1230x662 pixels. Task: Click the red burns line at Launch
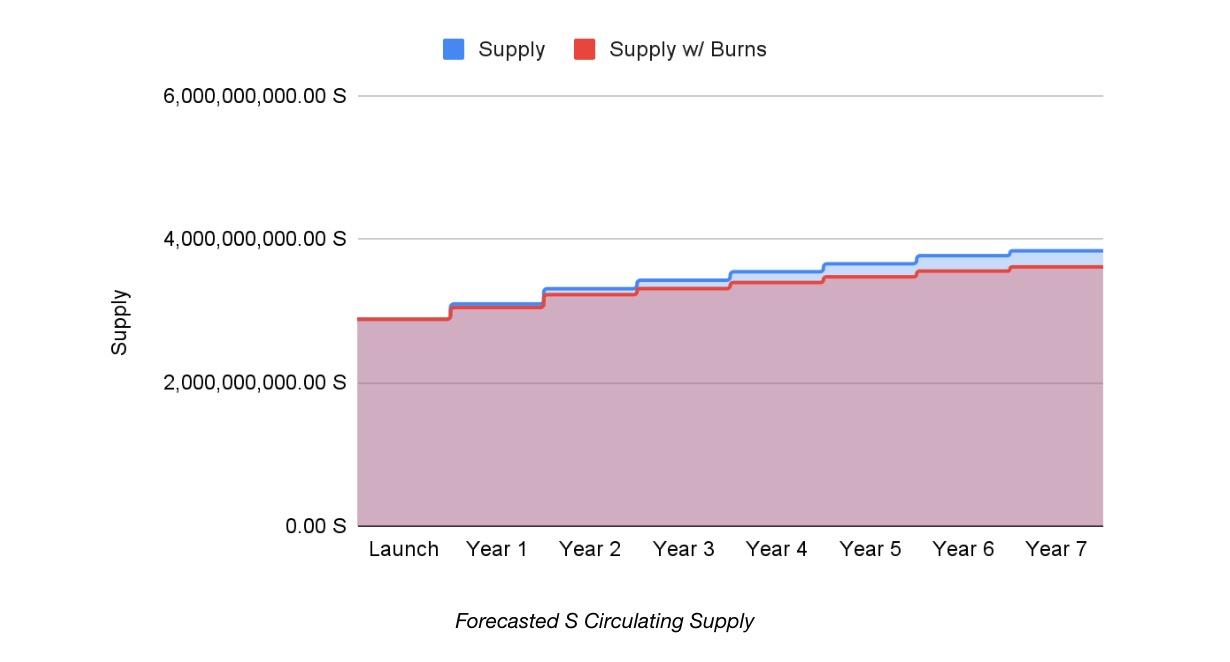coord(403,319)
